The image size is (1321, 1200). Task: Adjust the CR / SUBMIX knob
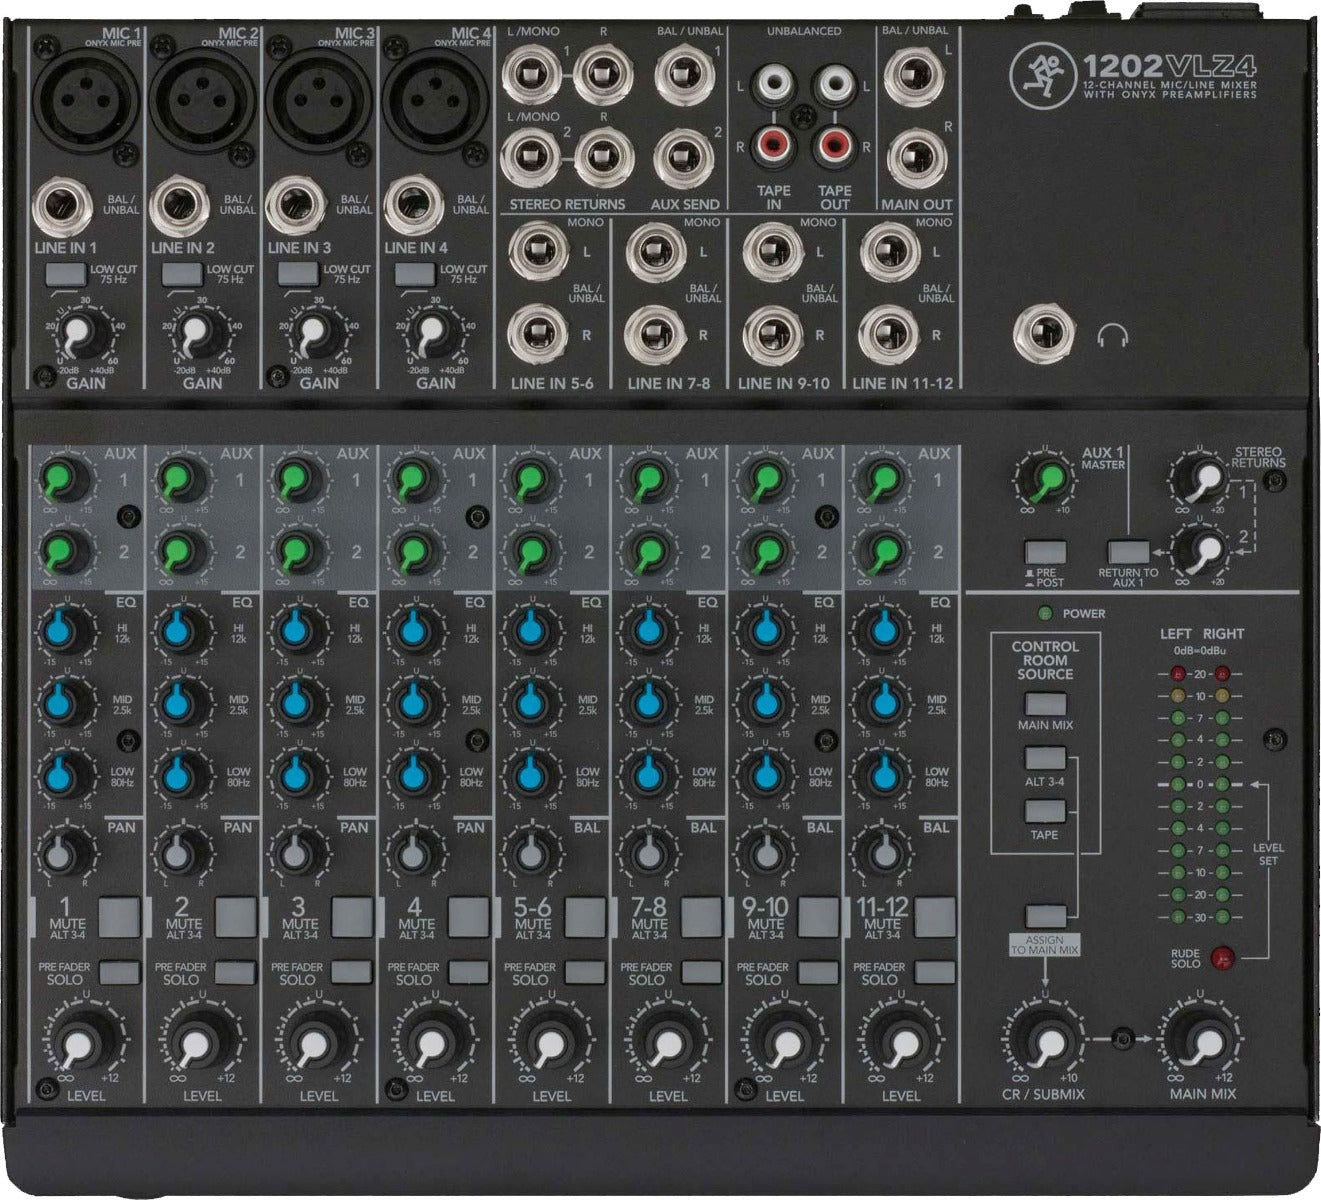click(1048, 1043)
